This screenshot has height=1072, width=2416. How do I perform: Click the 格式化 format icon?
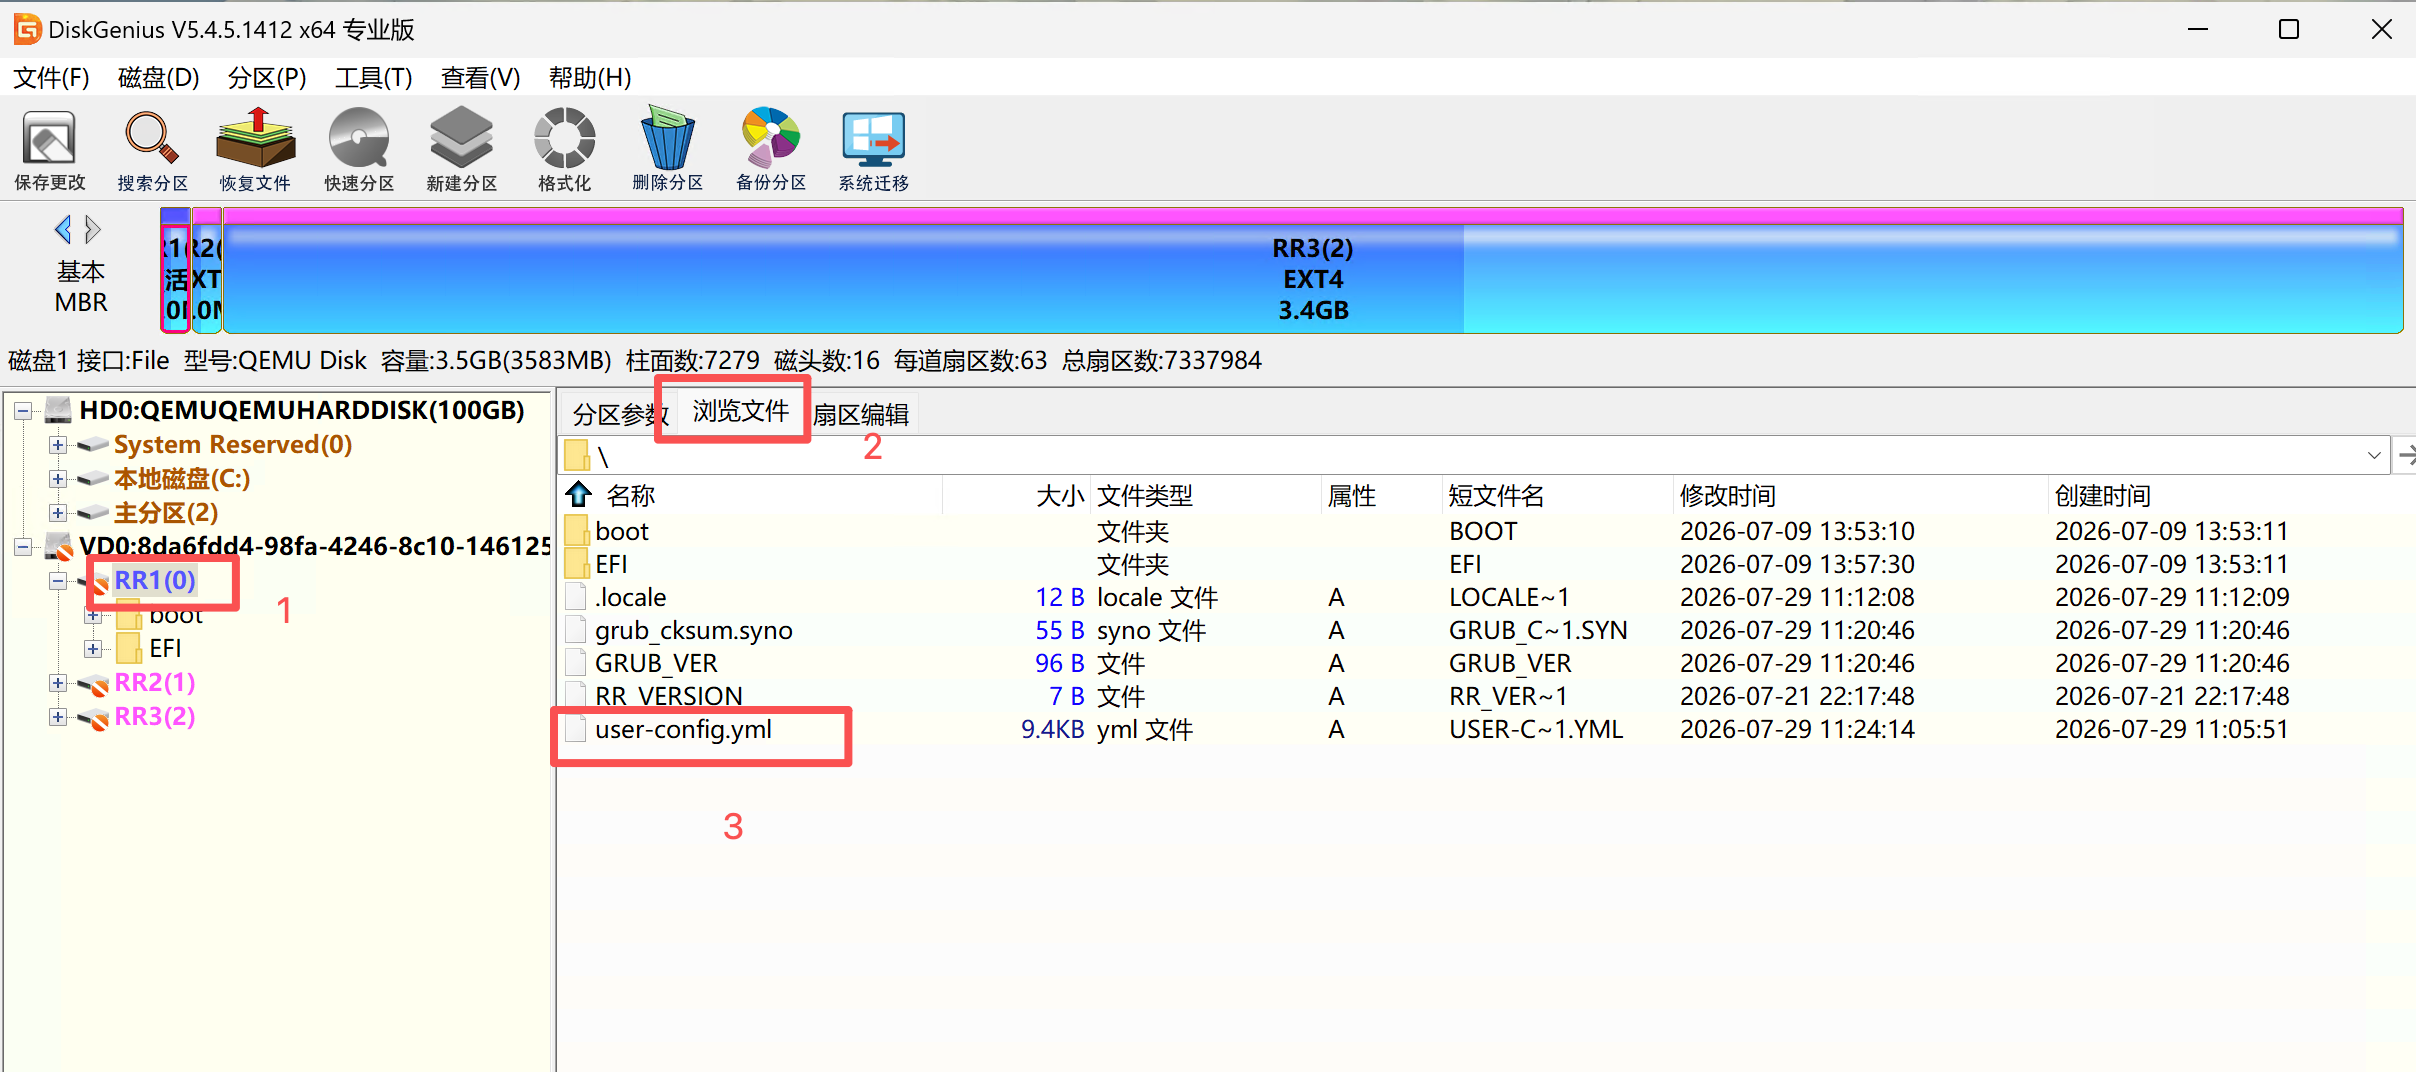click(x=564, y=150)
